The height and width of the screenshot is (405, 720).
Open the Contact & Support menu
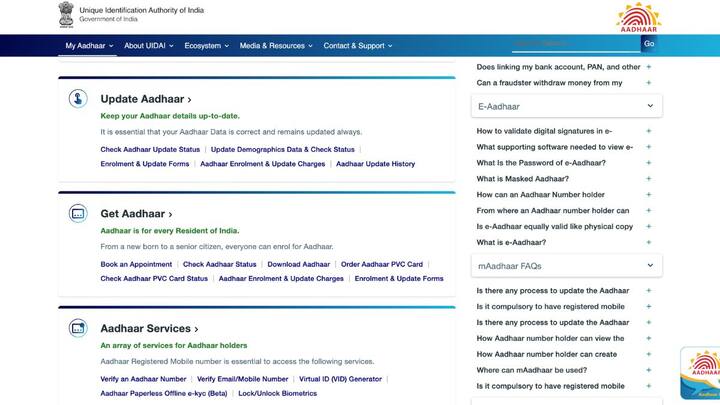pyautogui.click(x=358, y=46)
